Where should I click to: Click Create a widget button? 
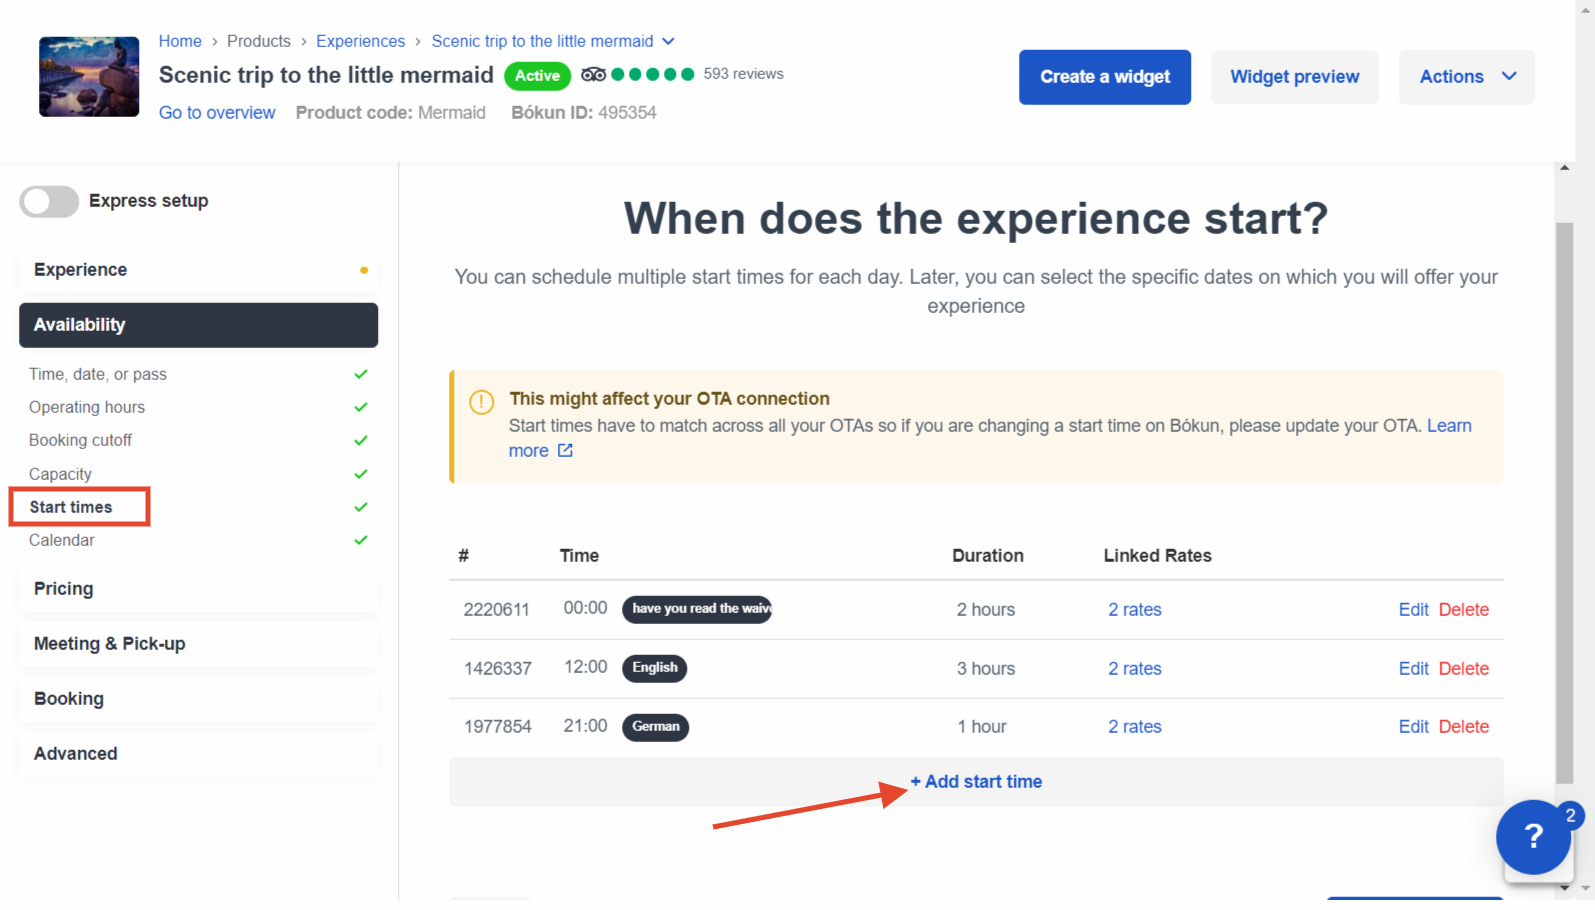pyautogui.click(x=1105, y=77)
